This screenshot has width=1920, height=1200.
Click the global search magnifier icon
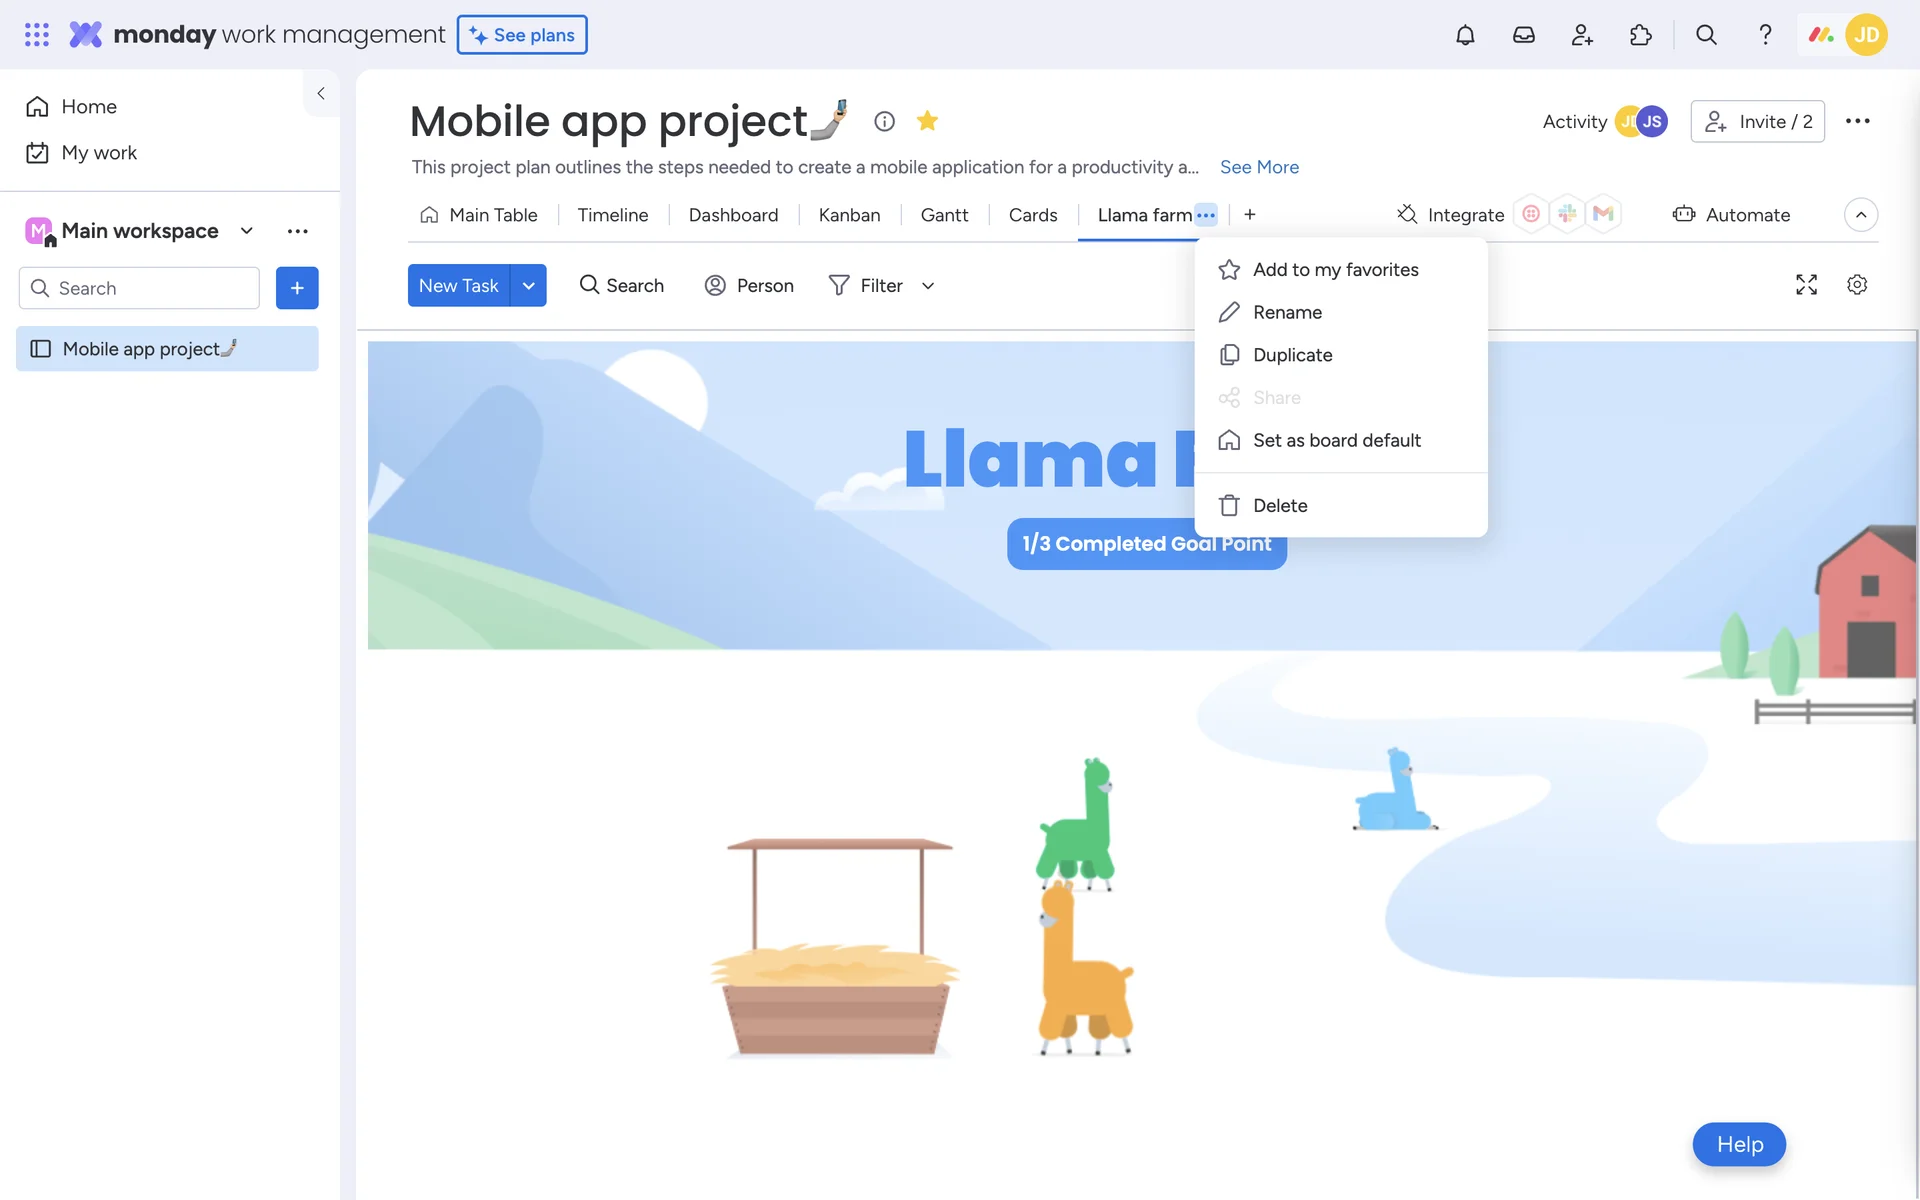[1706, 35]
